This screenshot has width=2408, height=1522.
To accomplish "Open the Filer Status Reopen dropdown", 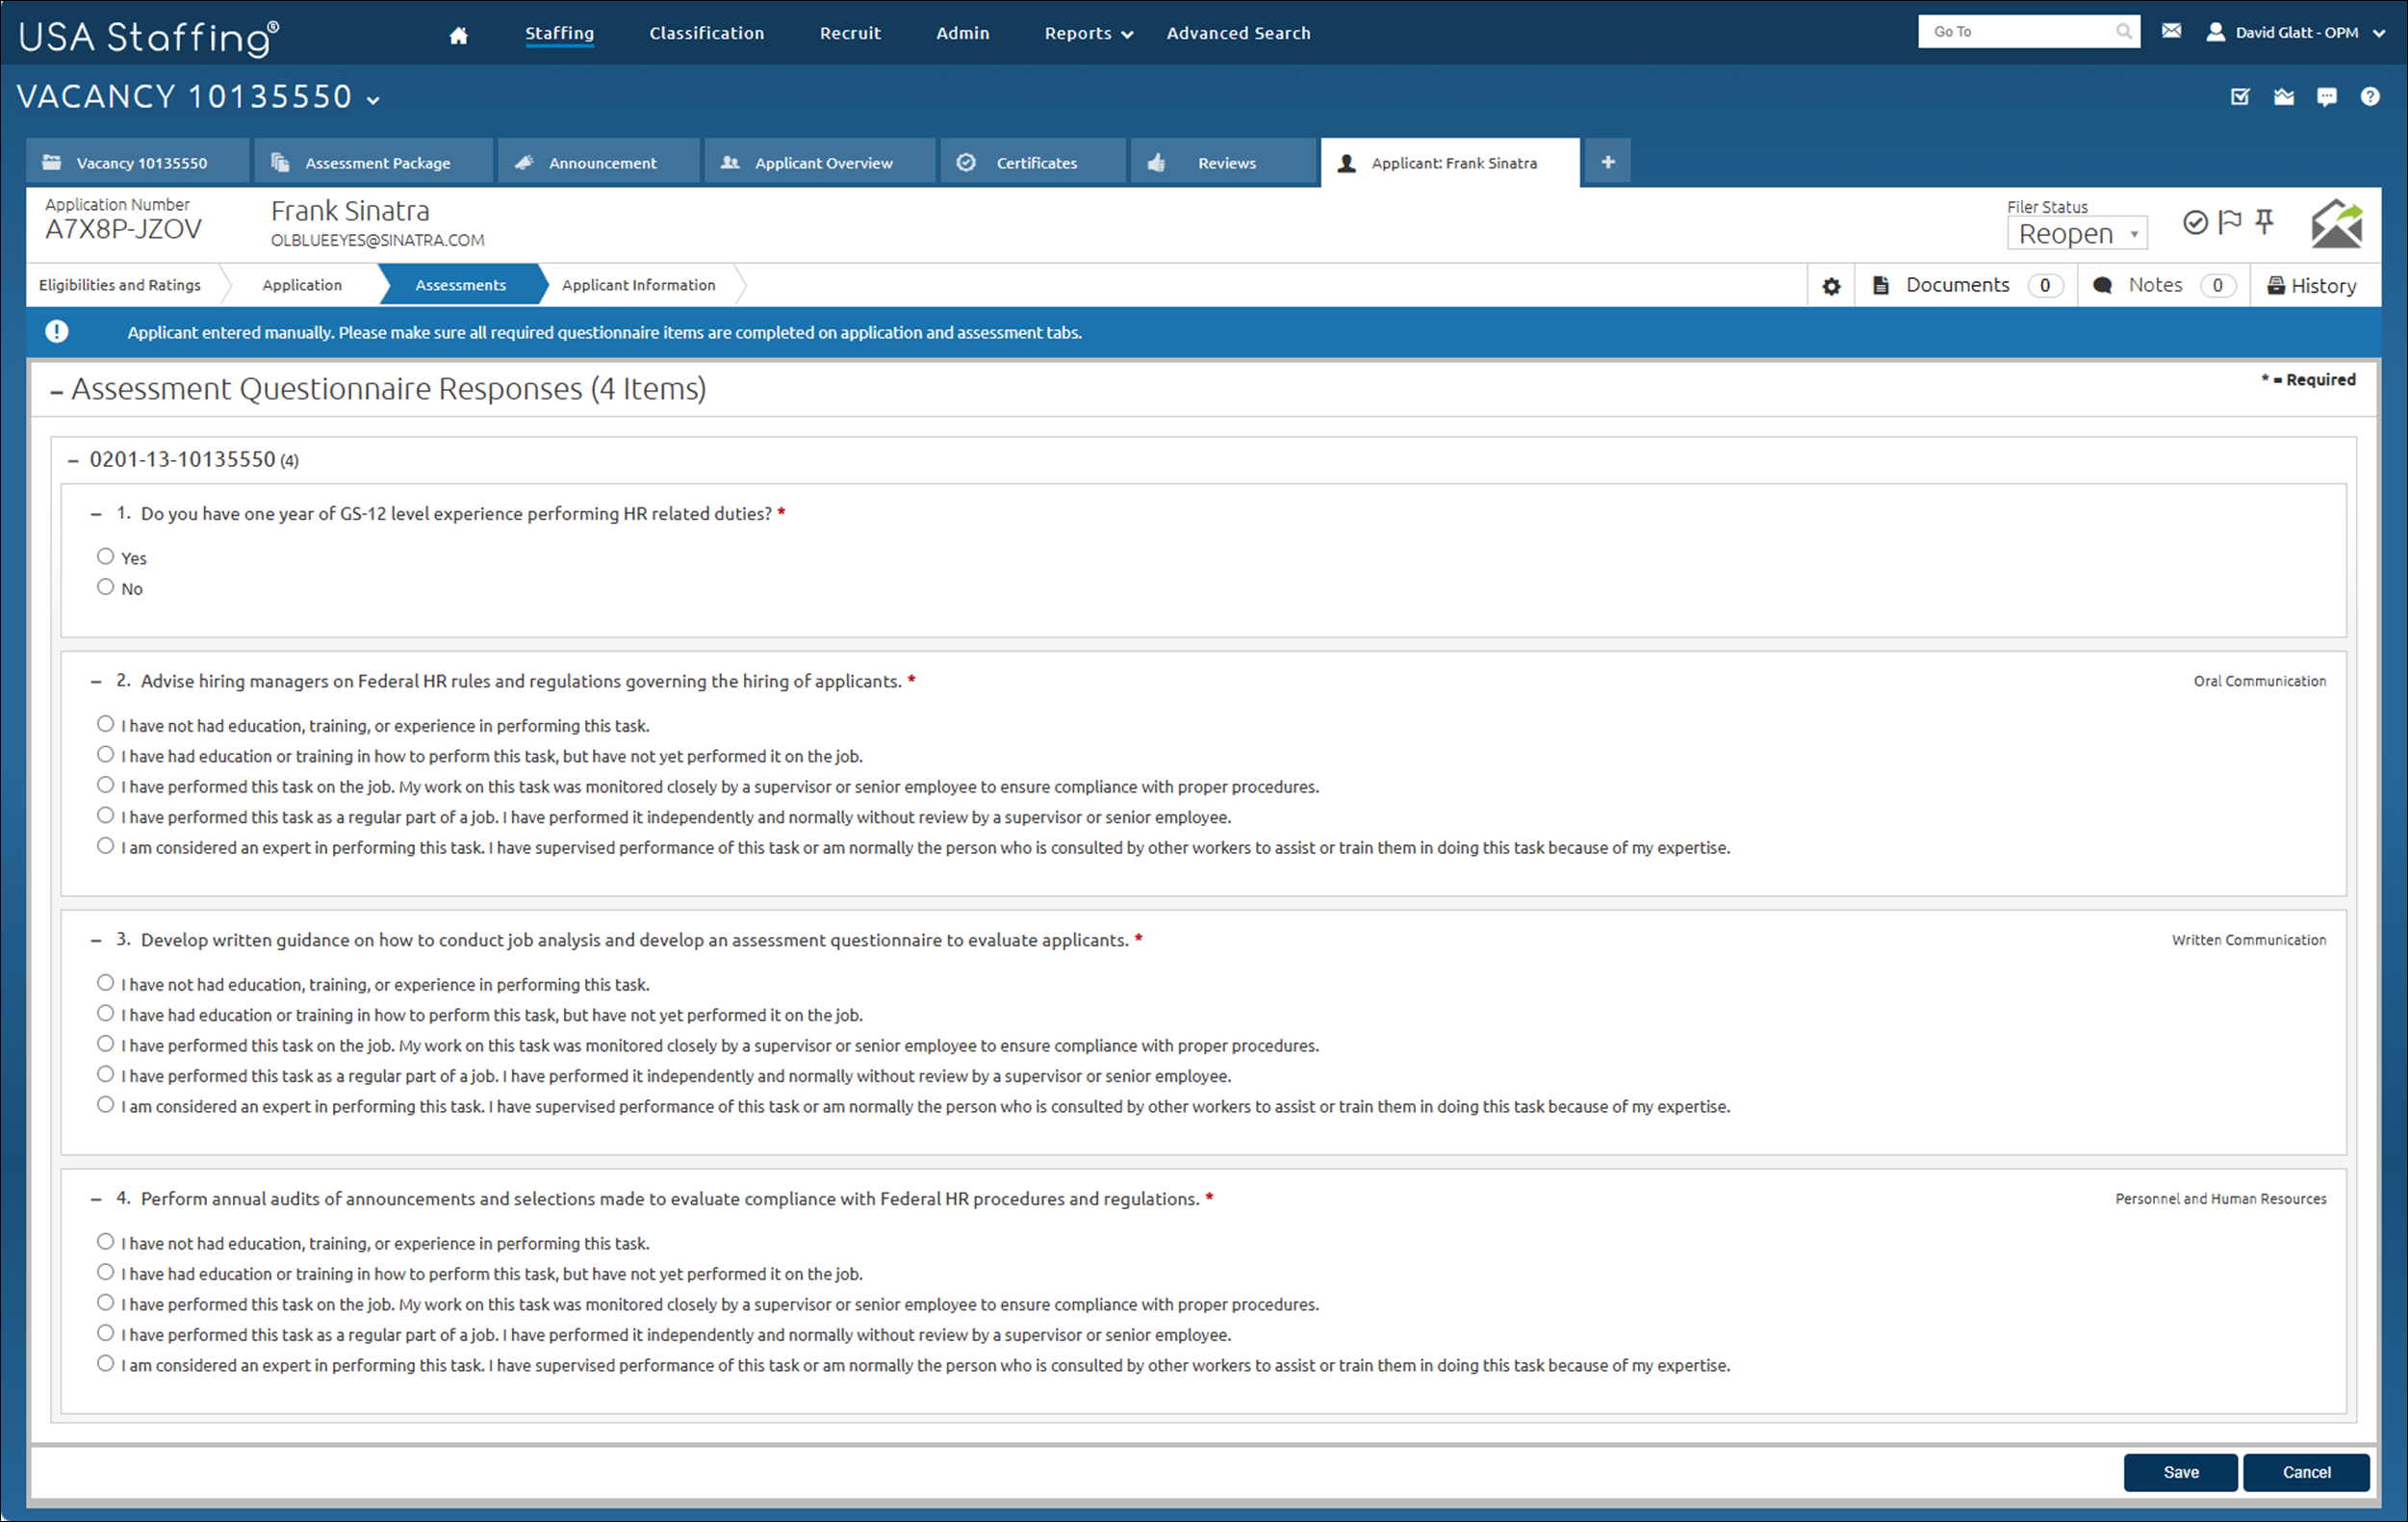I will click(2076, 234).
